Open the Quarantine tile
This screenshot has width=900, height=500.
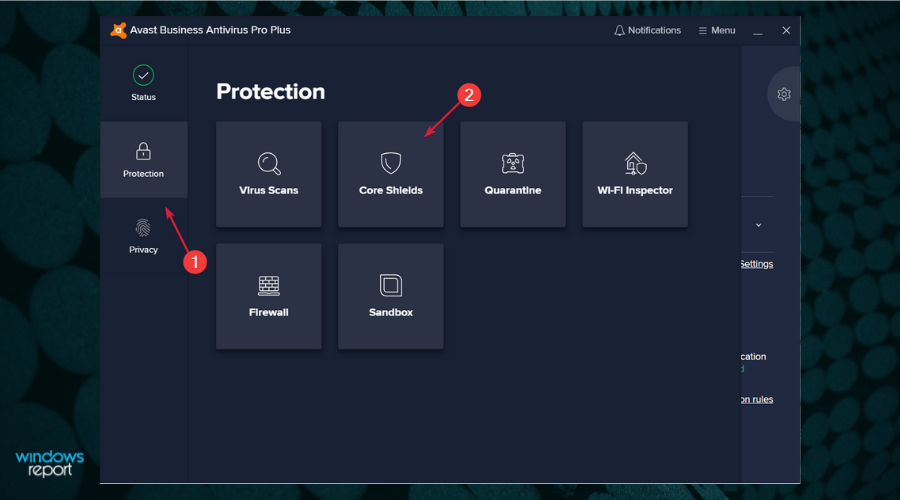click(x=513, y=174)
